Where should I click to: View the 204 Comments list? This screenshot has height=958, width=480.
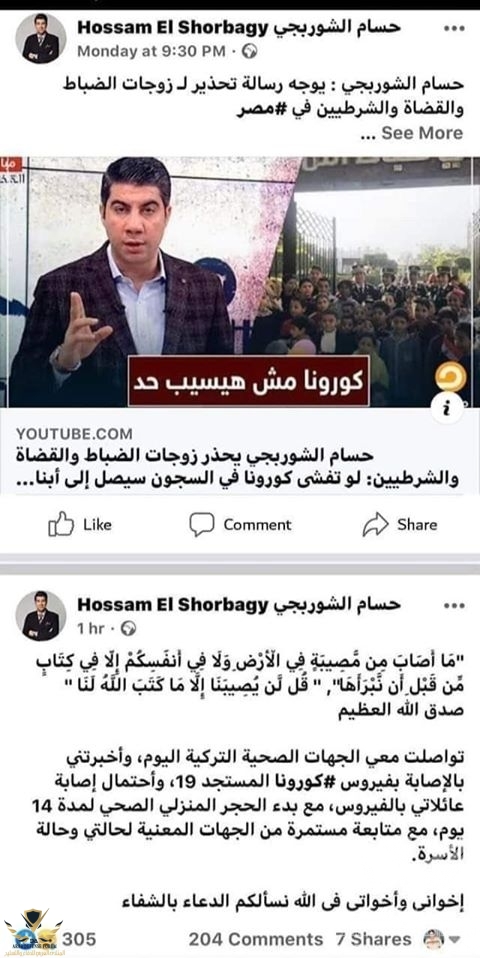click(255, 939)
